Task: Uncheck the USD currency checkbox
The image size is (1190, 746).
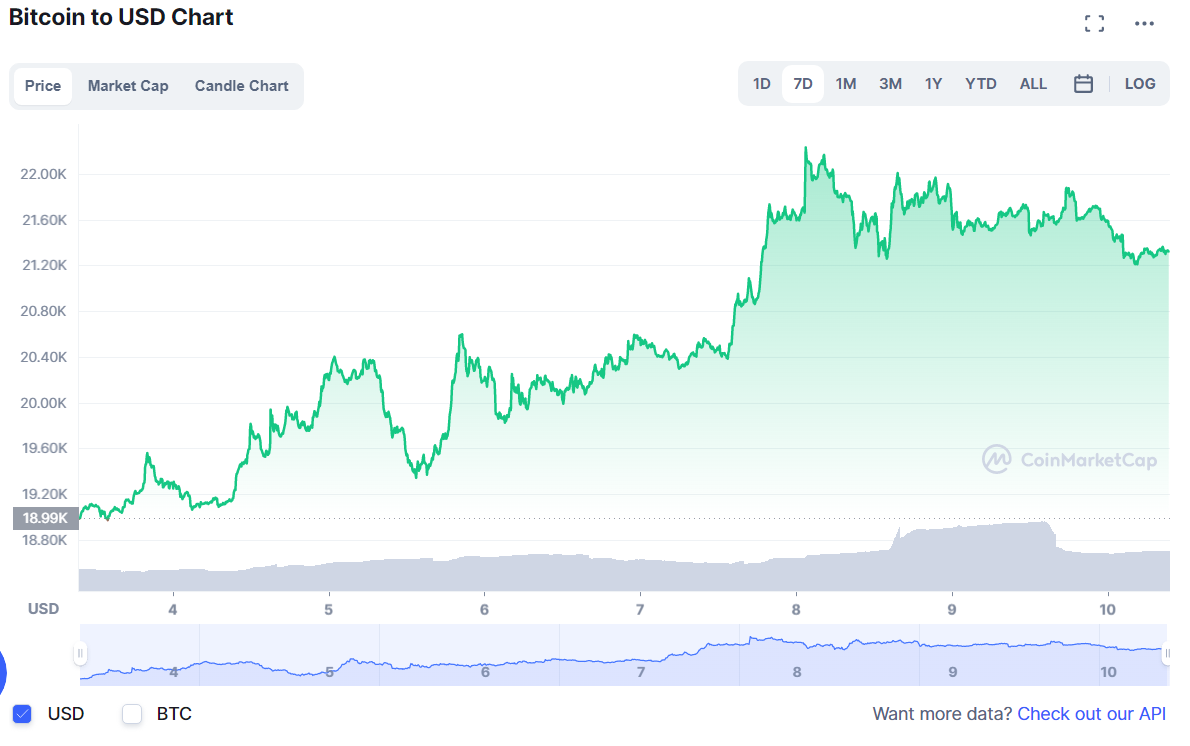Action: pyautogui.click(x=22, y=714)
